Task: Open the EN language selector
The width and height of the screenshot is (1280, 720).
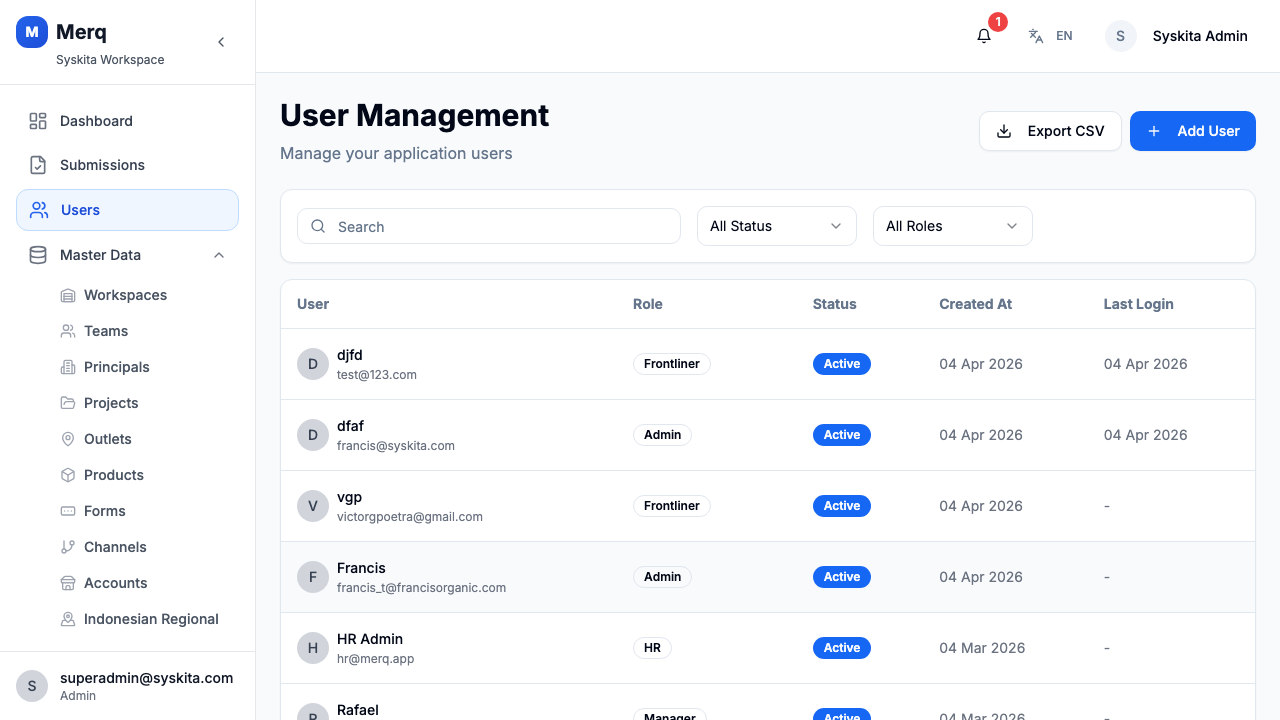Action: pyautogui.click(x=1051, y=36)
